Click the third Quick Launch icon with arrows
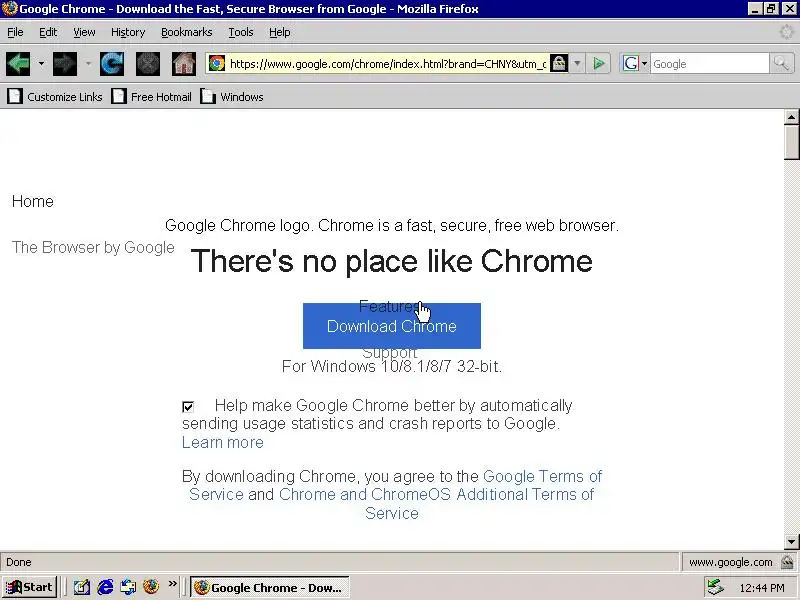 [x=128, y=587]
